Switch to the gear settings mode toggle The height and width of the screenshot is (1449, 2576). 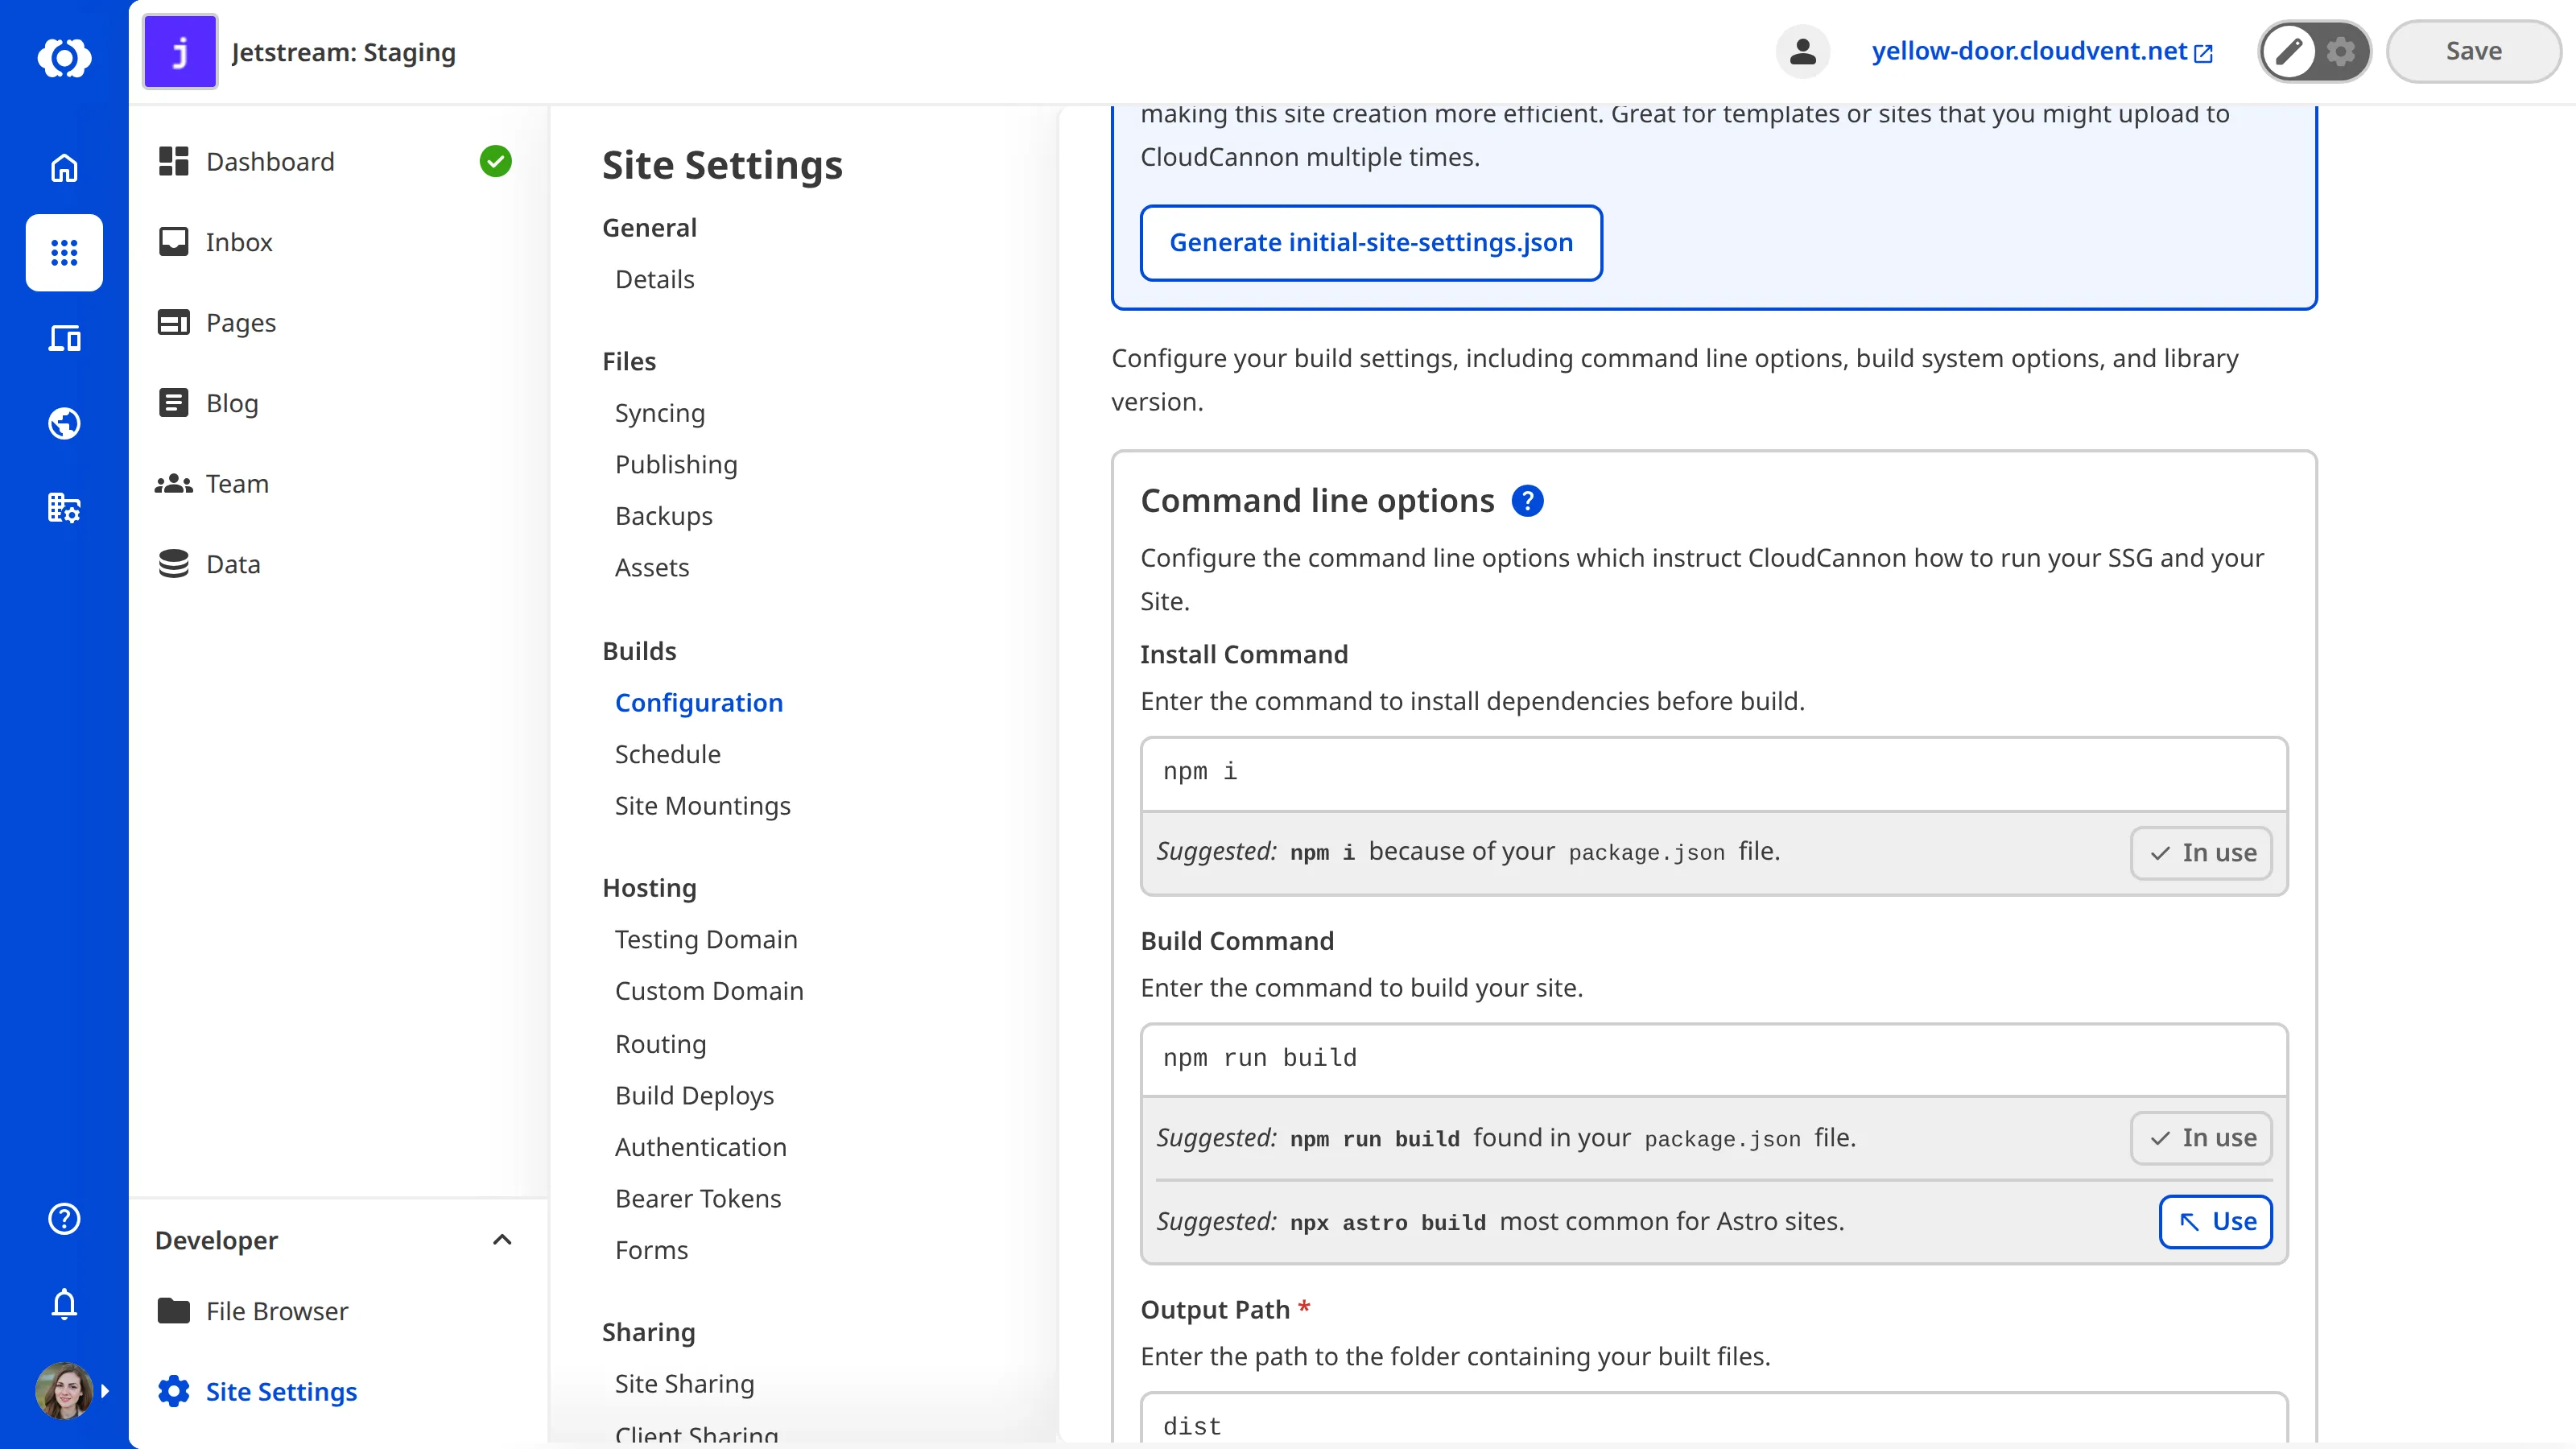[x=2340, y=51]
